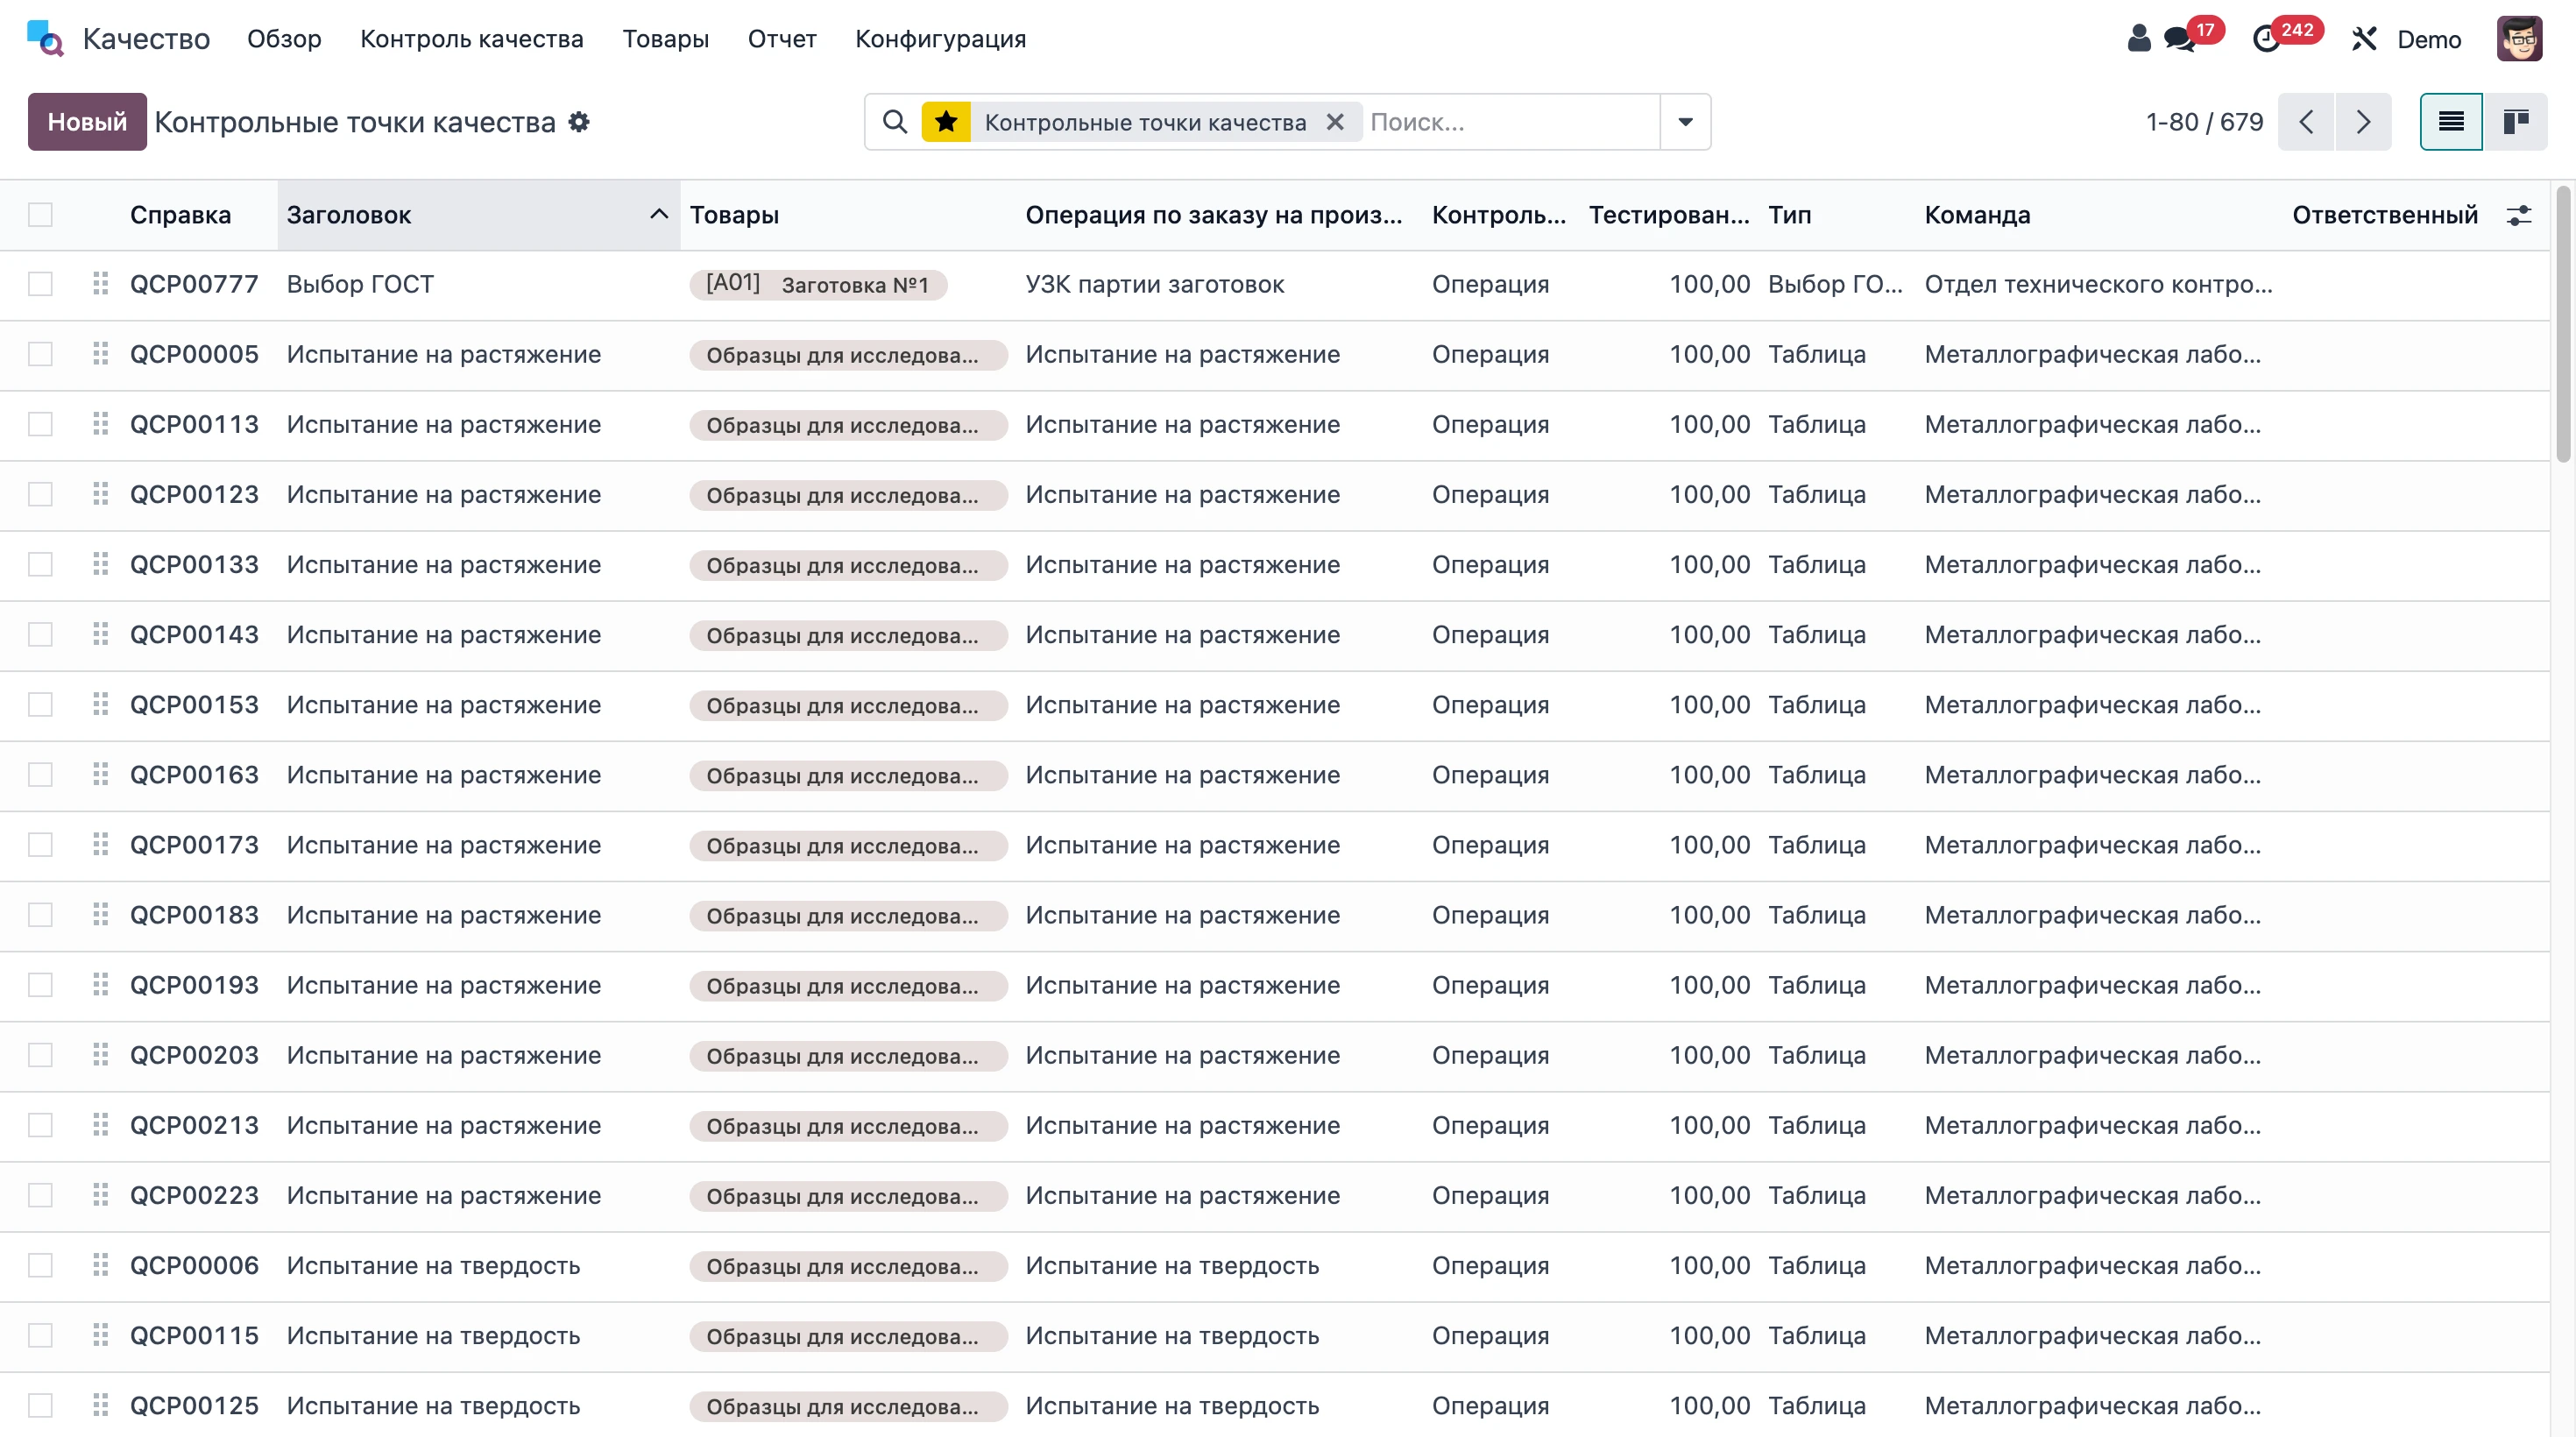
Task: Tick the checkbox for QCP00006
Action: click(40, 1265)
